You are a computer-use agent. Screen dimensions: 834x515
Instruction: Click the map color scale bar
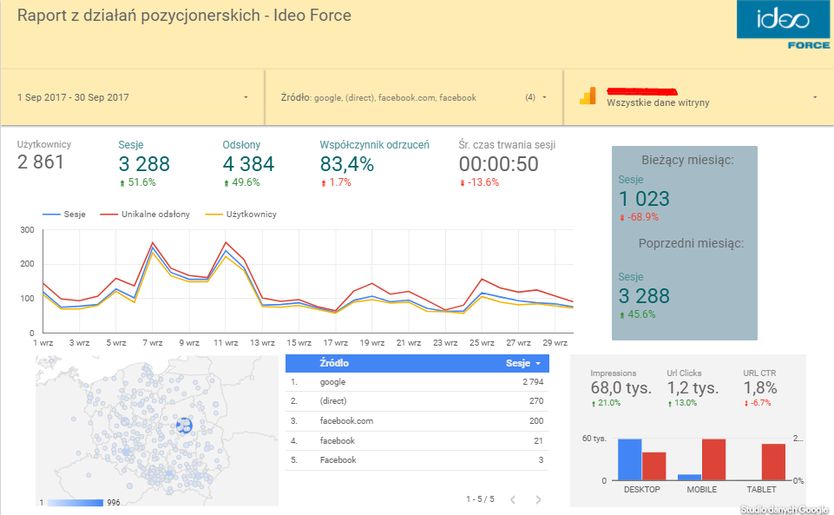(x=74, y=502)
